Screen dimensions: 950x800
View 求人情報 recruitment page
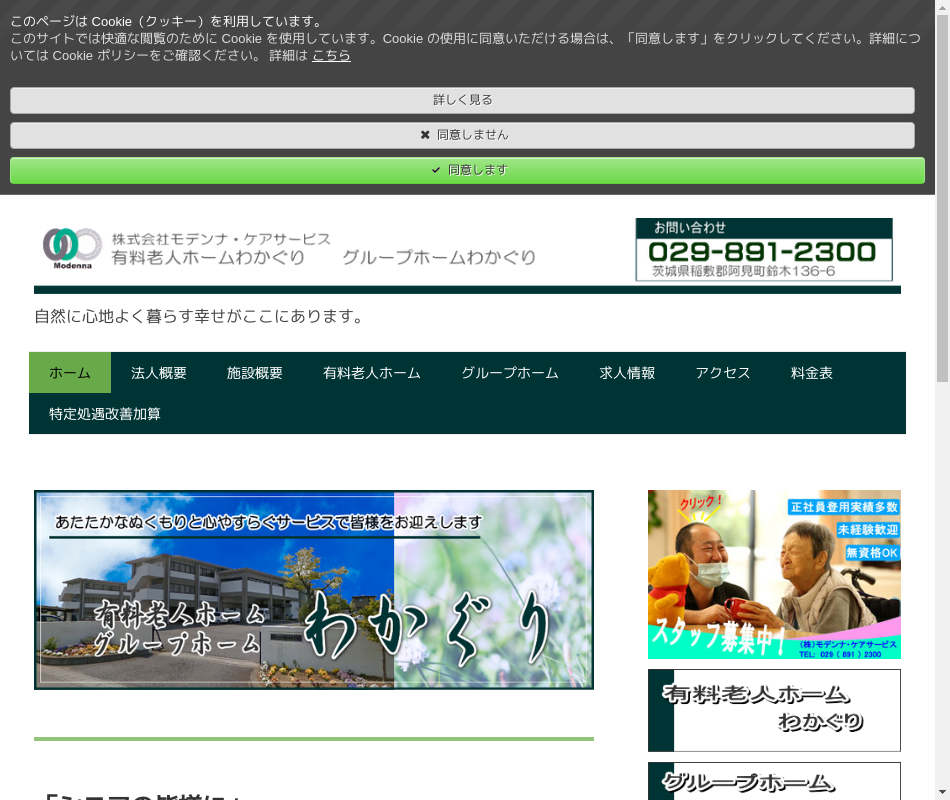(627, 373)
